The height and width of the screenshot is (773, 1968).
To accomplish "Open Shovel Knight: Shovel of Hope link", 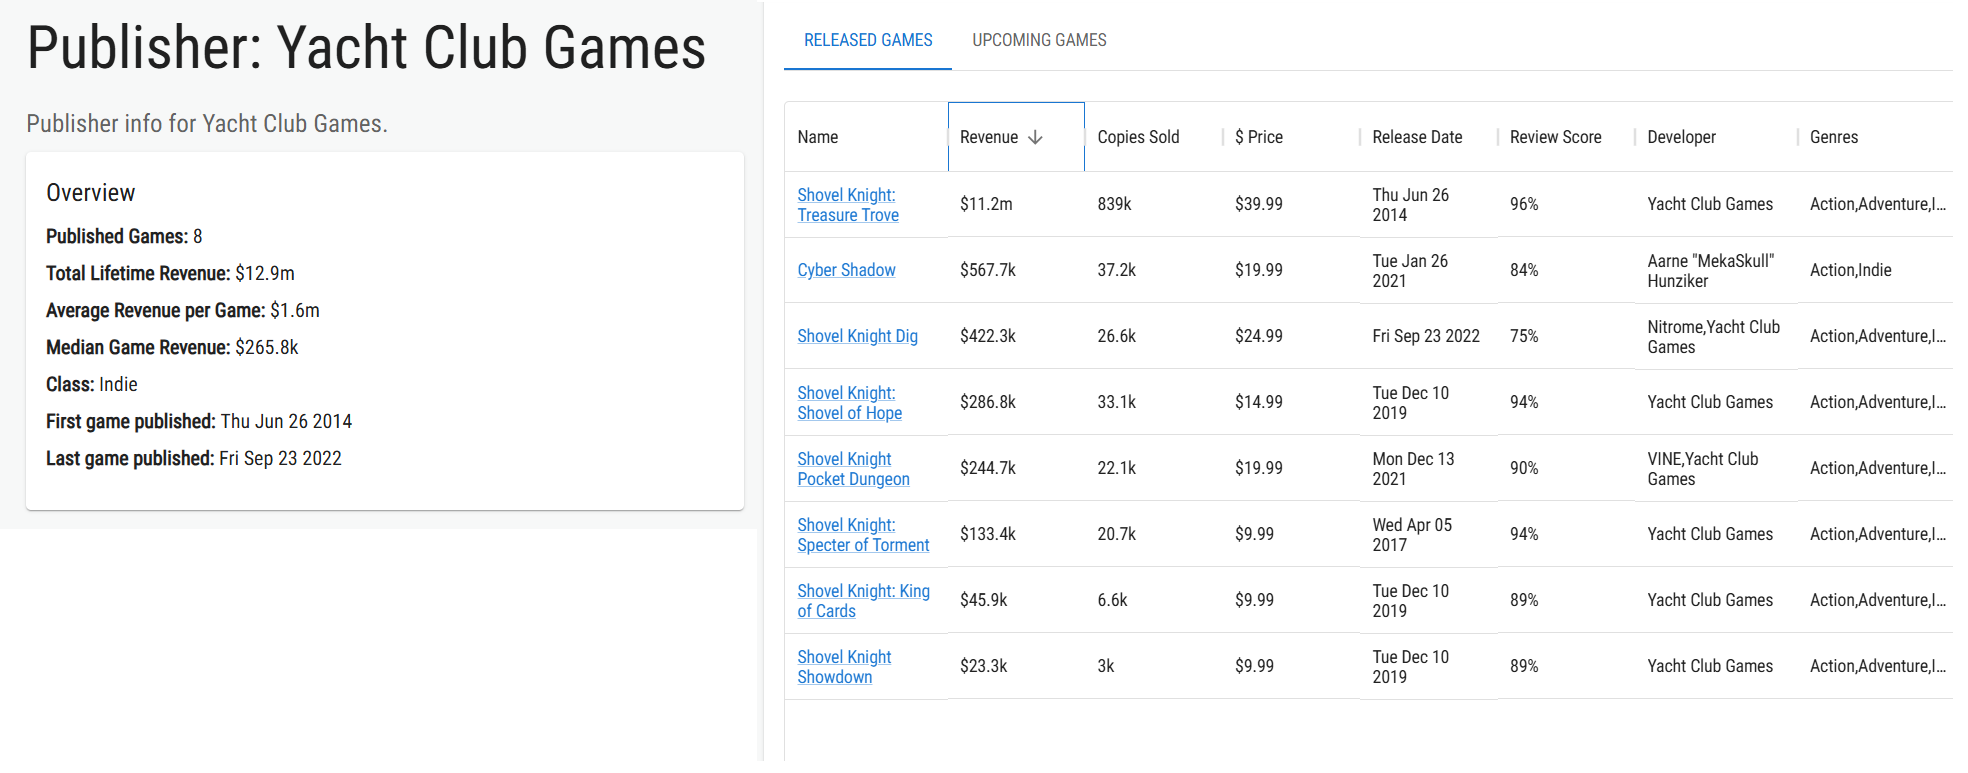I will 849,402.
